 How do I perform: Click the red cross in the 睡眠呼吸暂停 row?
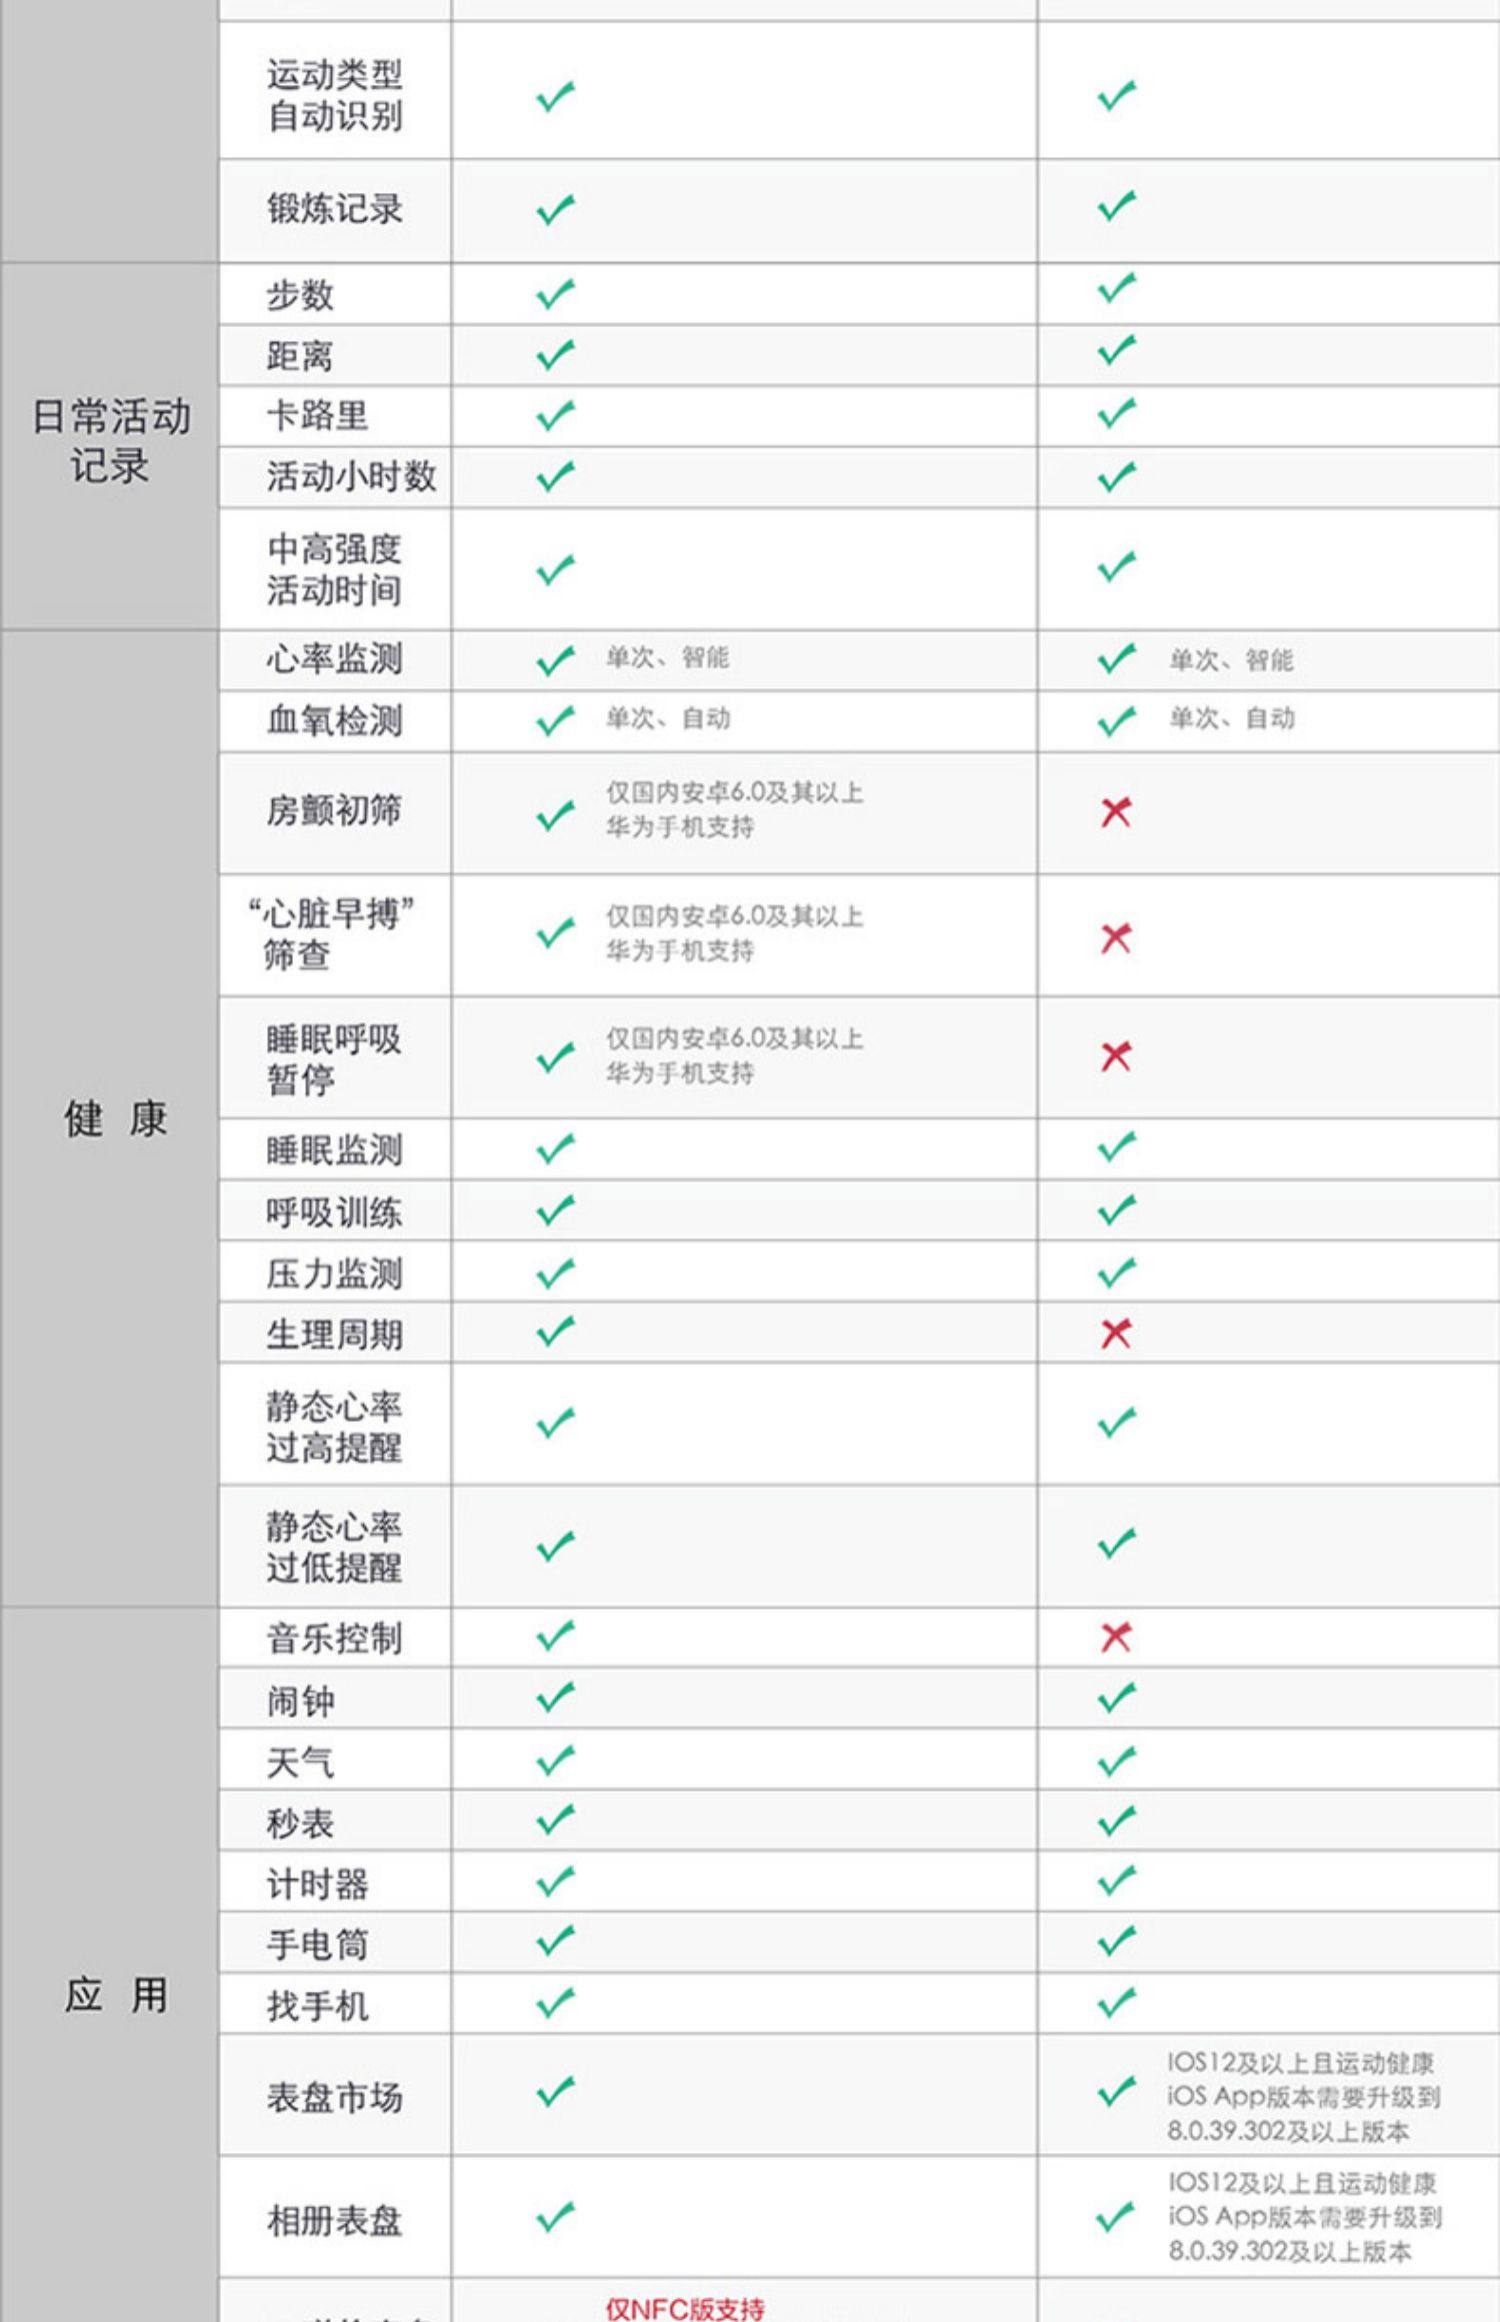(x=1115, y=1056)
